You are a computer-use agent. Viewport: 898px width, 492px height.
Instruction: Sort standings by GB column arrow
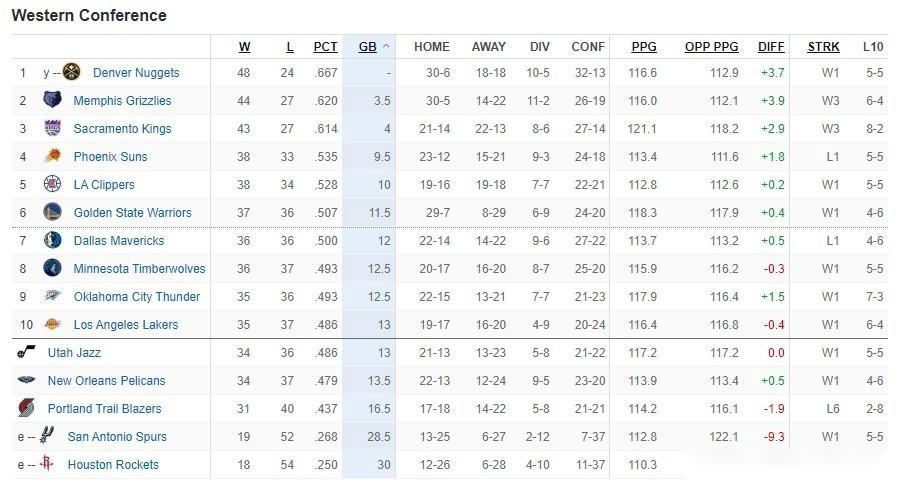pos(386,47)
